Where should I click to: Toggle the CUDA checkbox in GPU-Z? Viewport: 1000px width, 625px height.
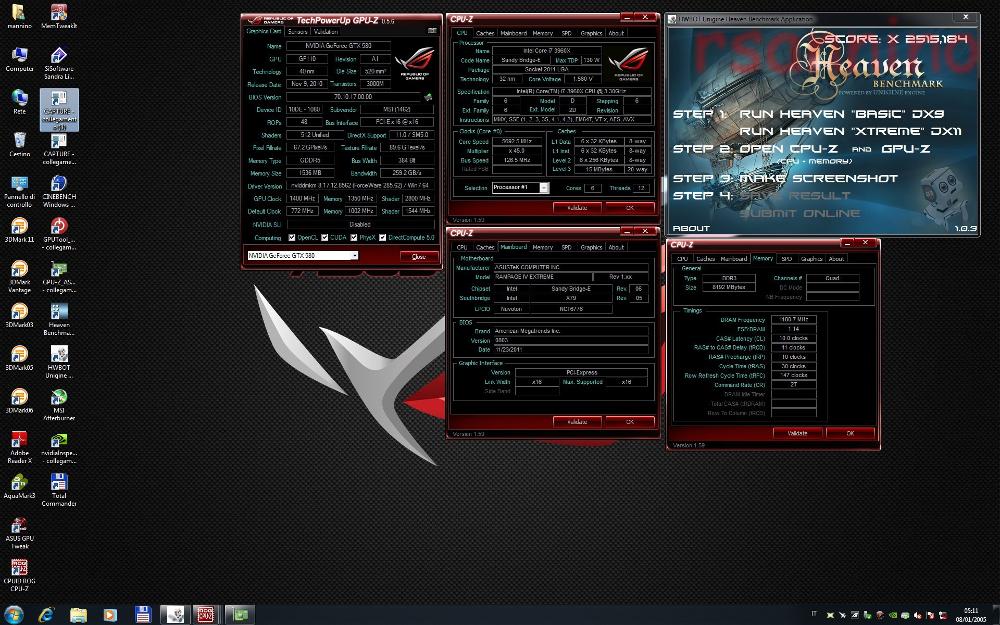(x=324, y=237)
